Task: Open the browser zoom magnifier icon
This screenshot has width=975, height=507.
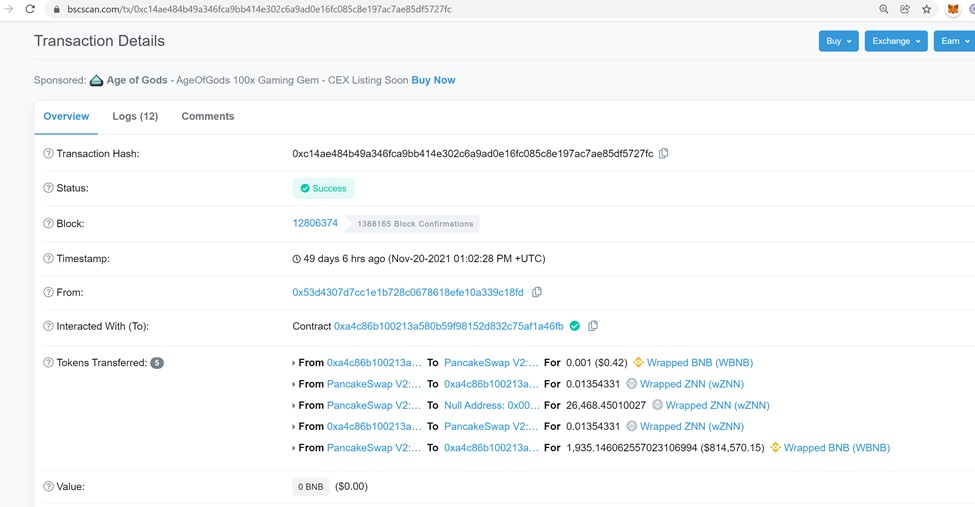Action: point(884,9)
